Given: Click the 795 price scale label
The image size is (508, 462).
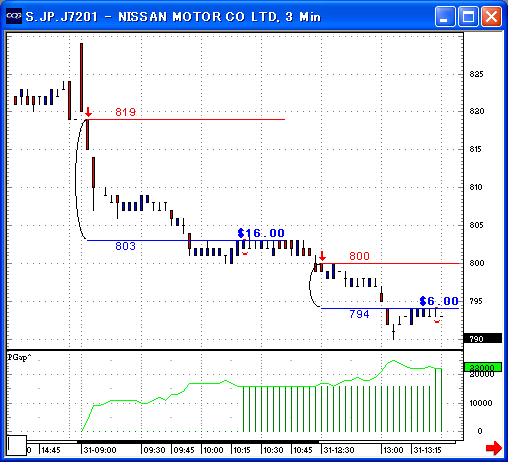Looking at the screenshot, I should 476,301.
